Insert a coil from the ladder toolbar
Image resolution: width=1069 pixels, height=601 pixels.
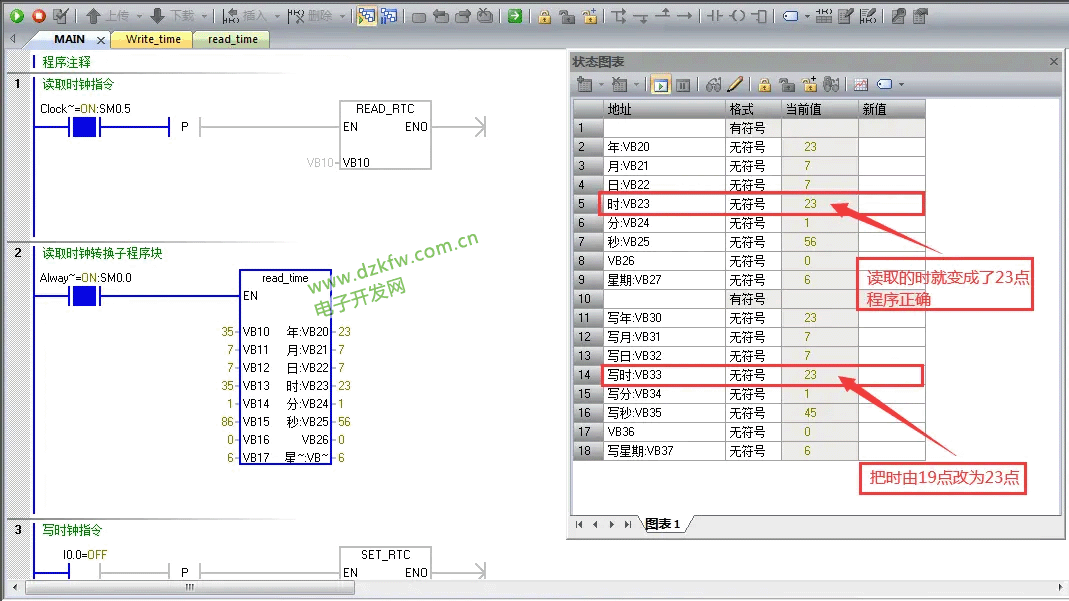click(x=737, y=16)
